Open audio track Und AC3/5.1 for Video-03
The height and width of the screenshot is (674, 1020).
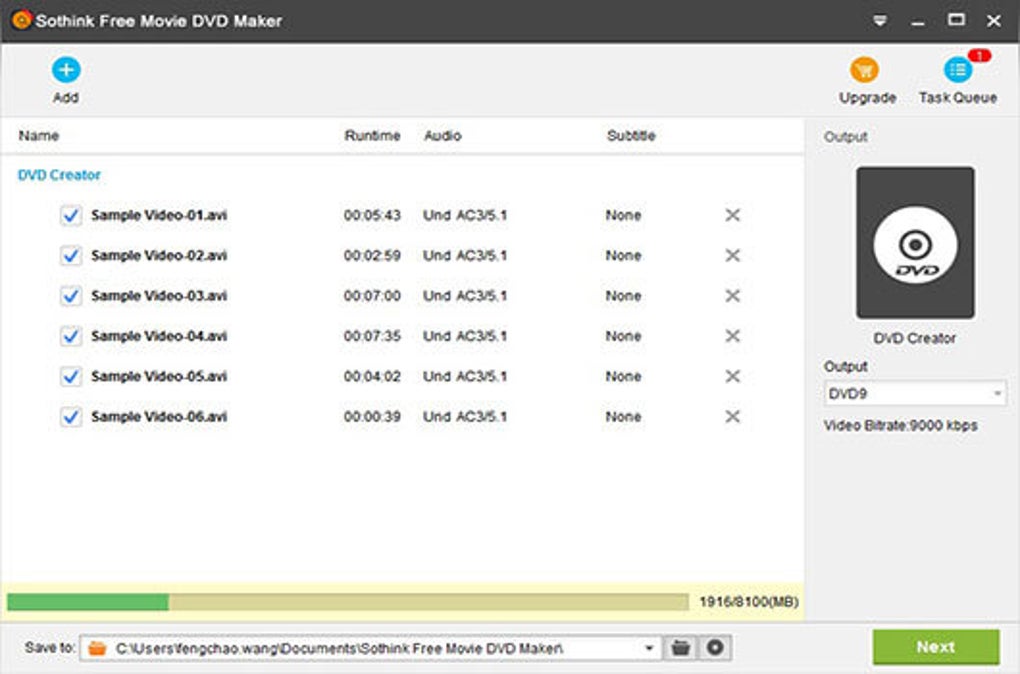pos(464,296)
